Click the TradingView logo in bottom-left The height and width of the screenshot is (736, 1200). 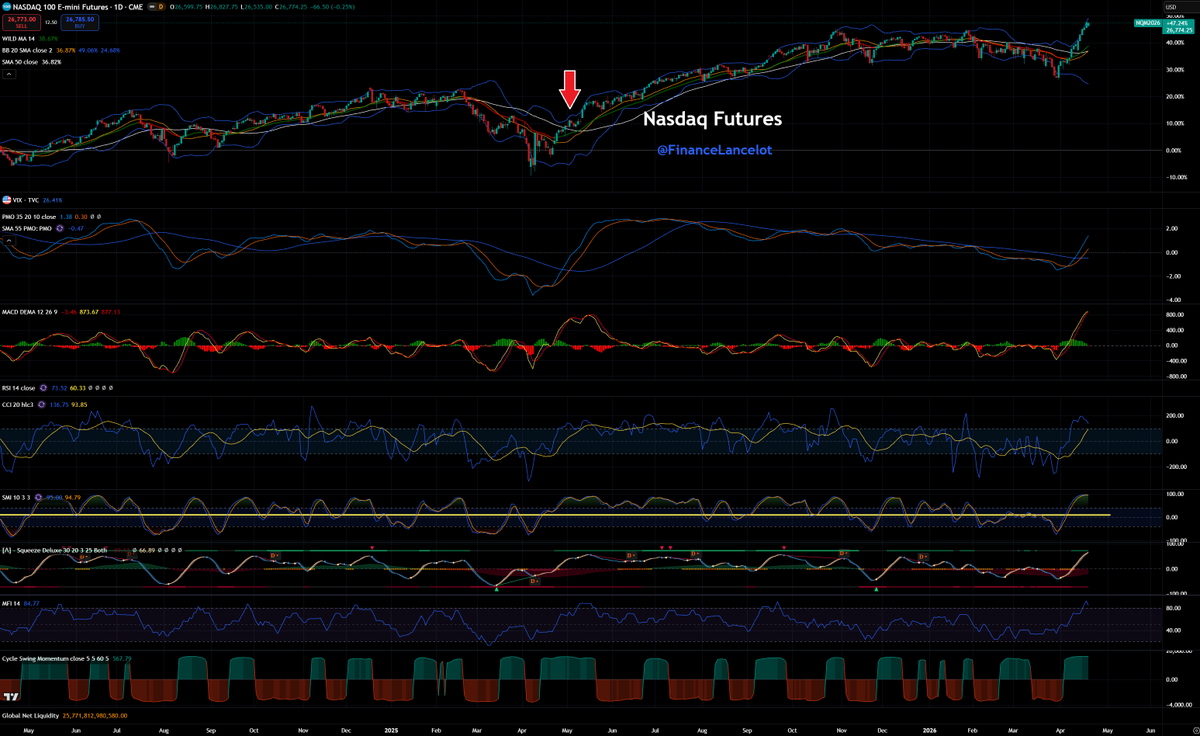click(x=12, y=698)
